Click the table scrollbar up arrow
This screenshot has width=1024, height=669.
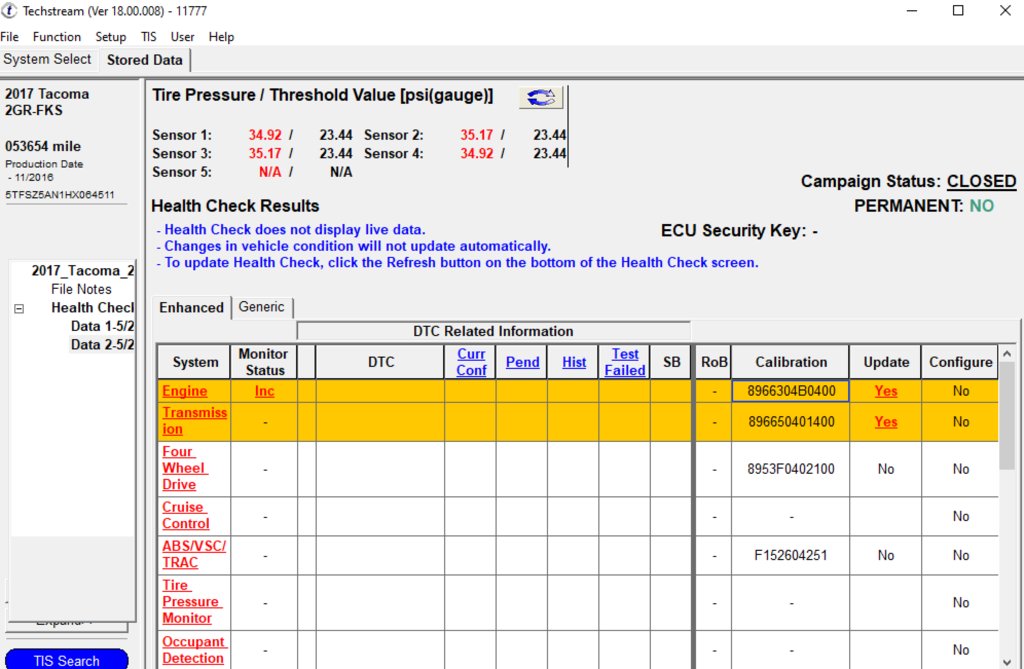[1007, 354]
